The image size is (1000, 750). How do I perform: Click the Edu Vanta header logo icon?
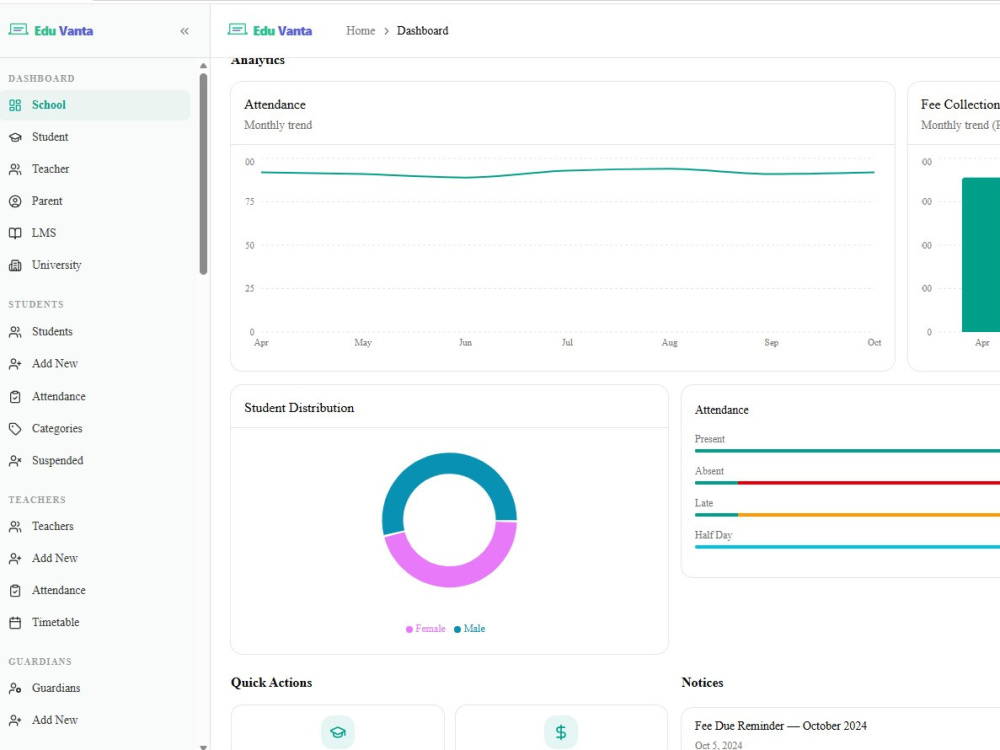point(237,29)
